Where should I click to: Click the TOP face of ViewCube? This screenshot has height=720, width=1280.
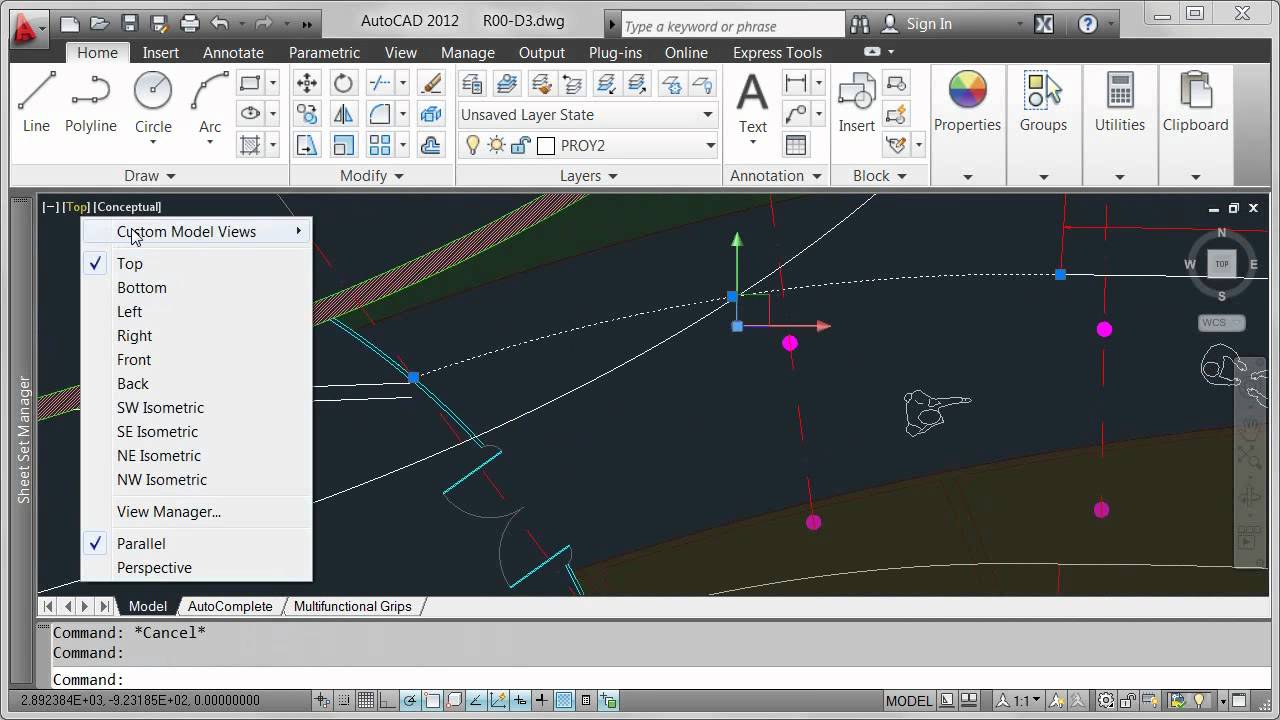(1221, 264)
